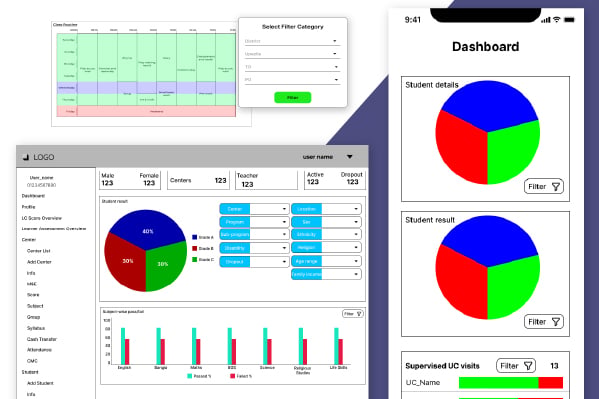Image resolution: width=599 pixels, height=399 pixels.
Task: Click the Grade A legend swatch
Action: [194, 237]
